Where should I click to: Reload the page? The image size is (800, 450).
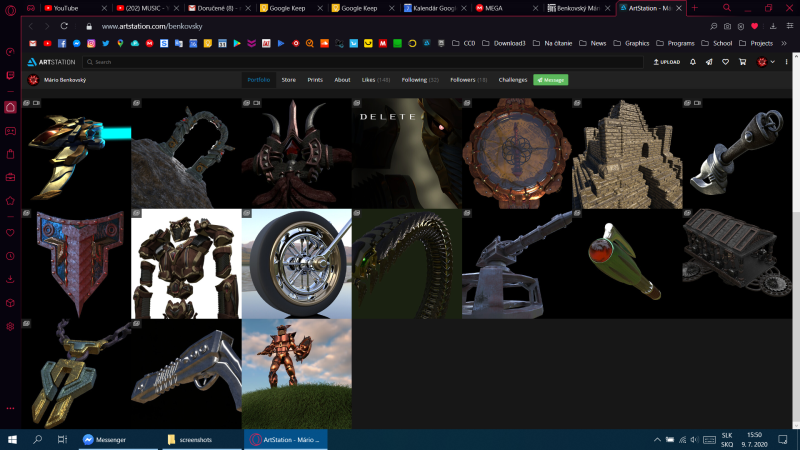[x=64, y=26]
